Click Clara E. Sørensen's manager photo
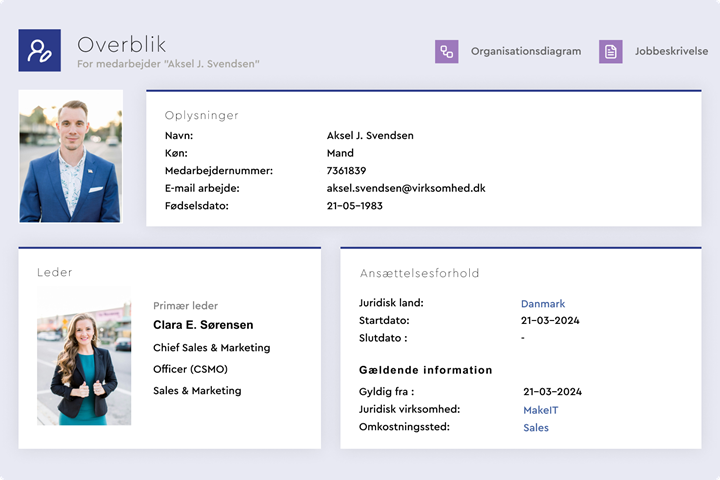Viewport: 720px width, 480px height. tap(84, 357)
